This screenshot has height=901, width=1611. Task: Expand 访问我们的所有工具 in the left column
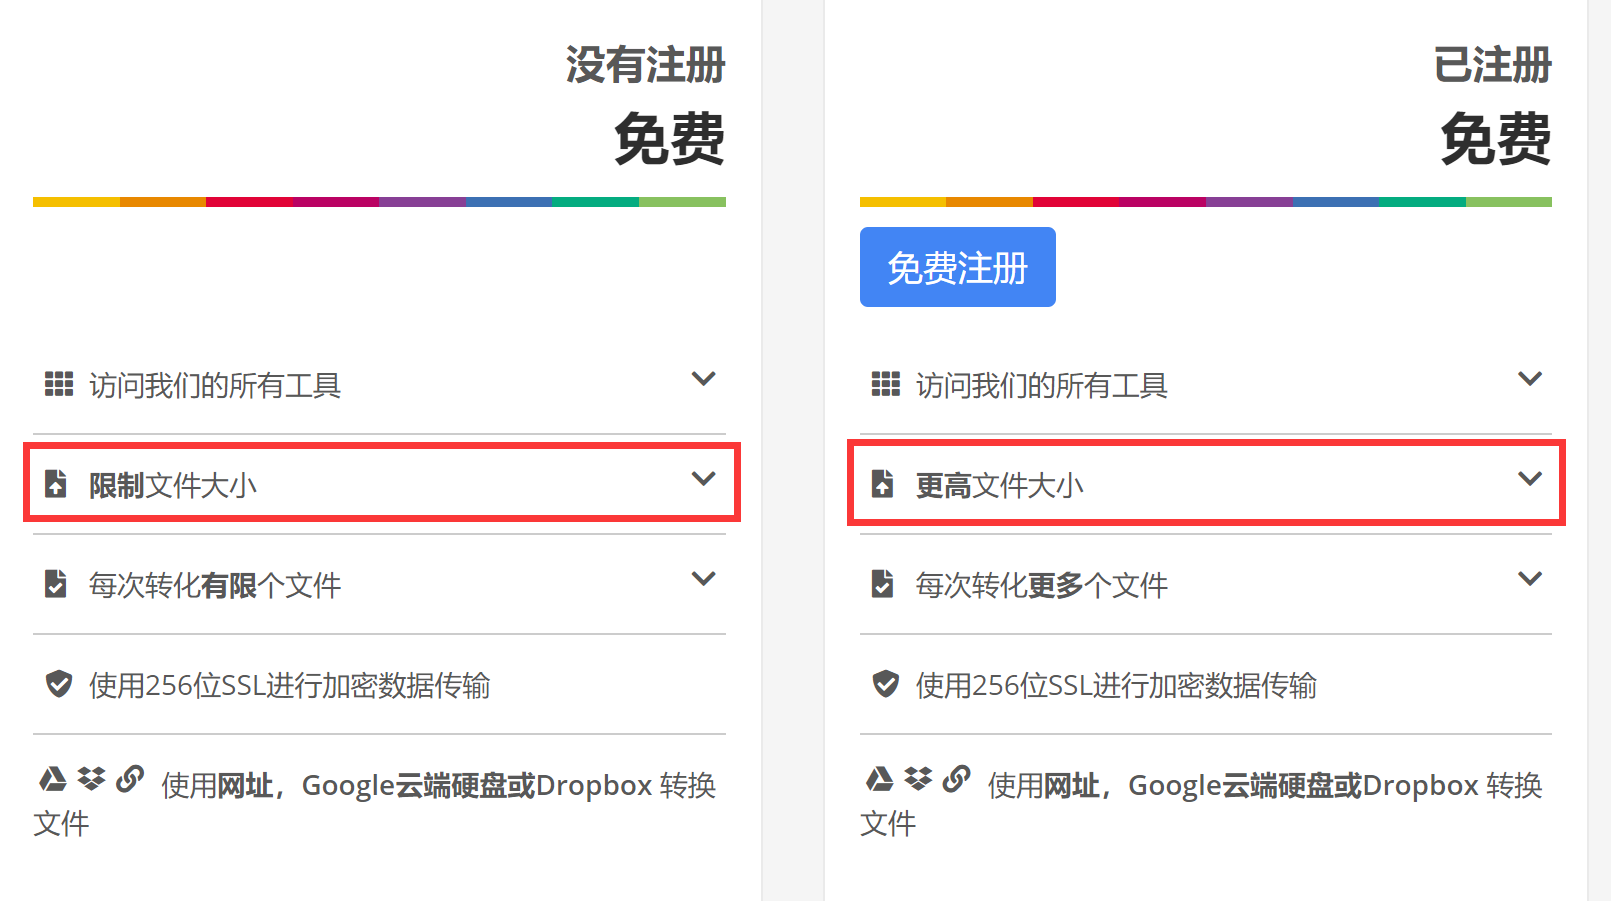pos(703,379)
